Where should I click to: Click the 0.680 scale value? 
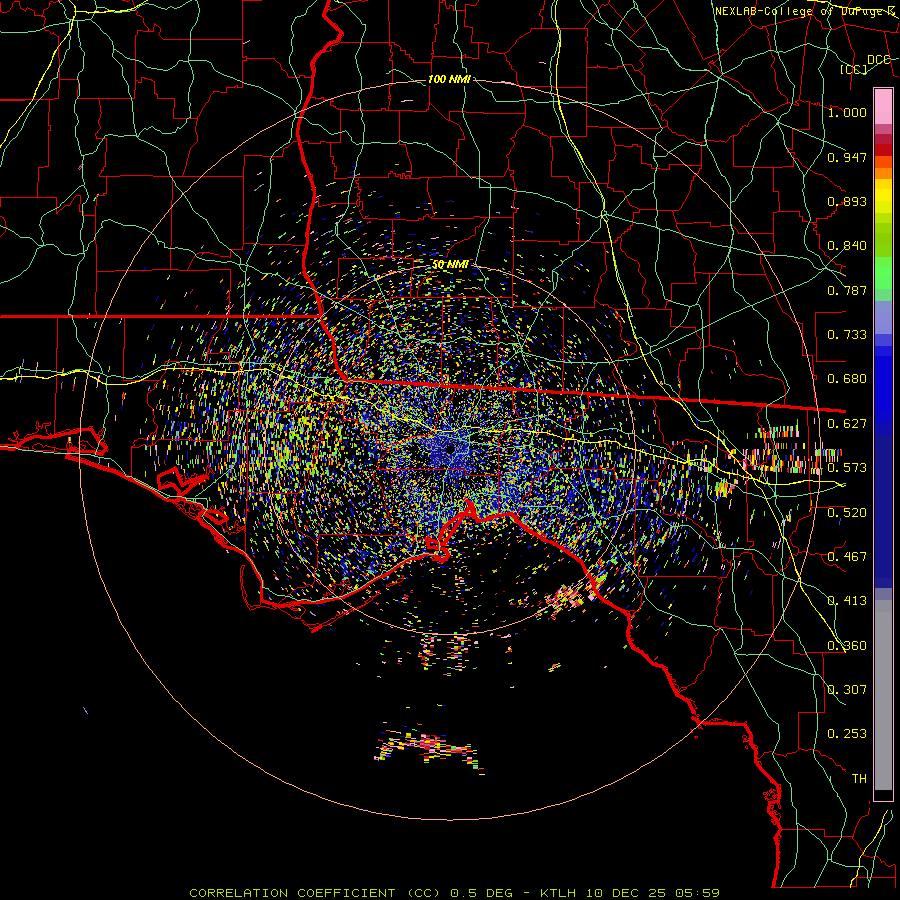coord(847,379)
